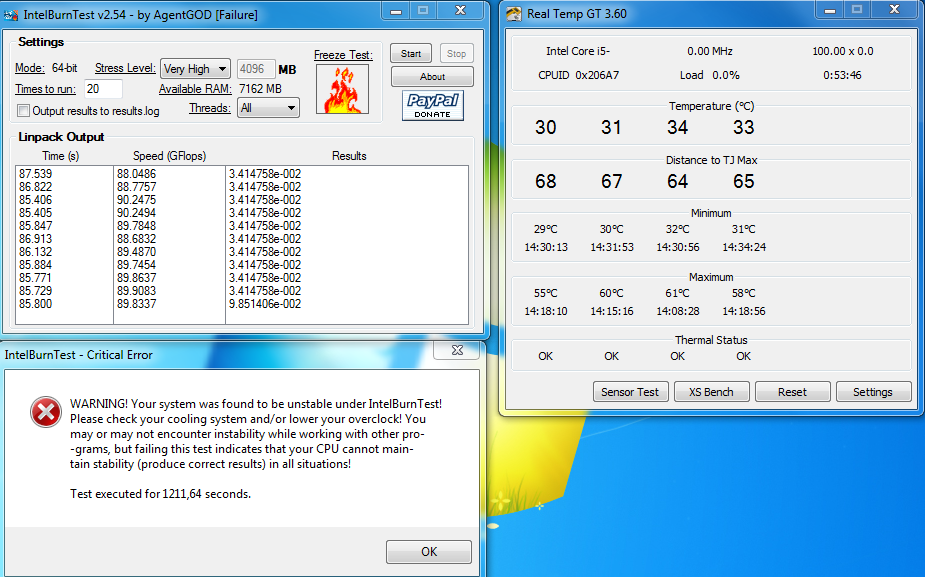Screen dimensions: 925x577
Task: Close the Critical Error dialog with X
Action: [x=457, y=350]
